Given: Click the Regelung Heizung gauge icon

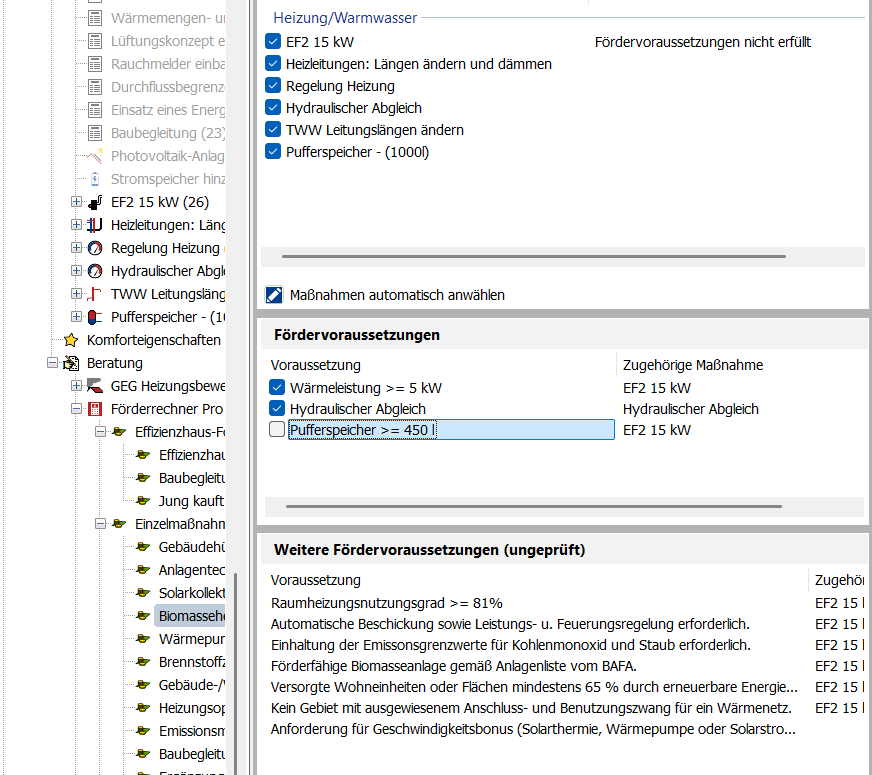Looking at the screenshot, I should coord(95,248).
